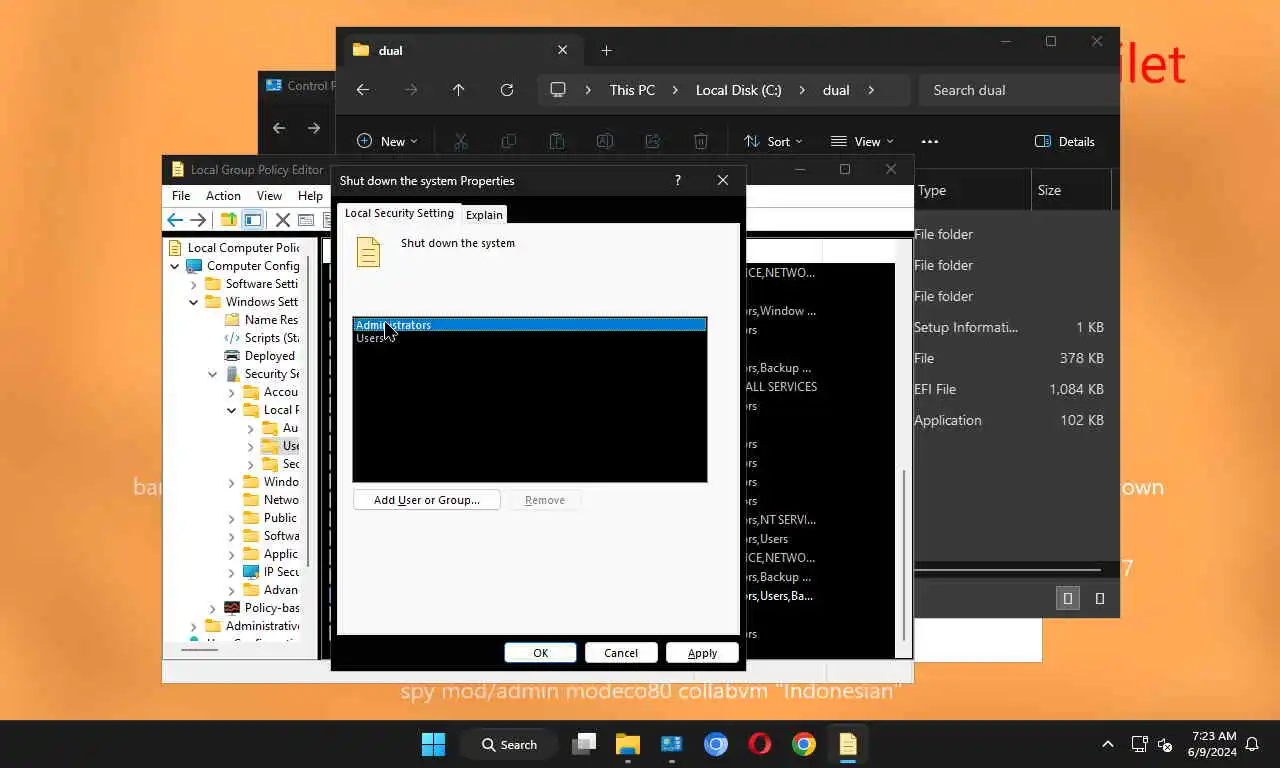1280x768 pixels.
Task: Open Opera browser from the taskbar
Action: pyautogui.click(x=760, y=744)
